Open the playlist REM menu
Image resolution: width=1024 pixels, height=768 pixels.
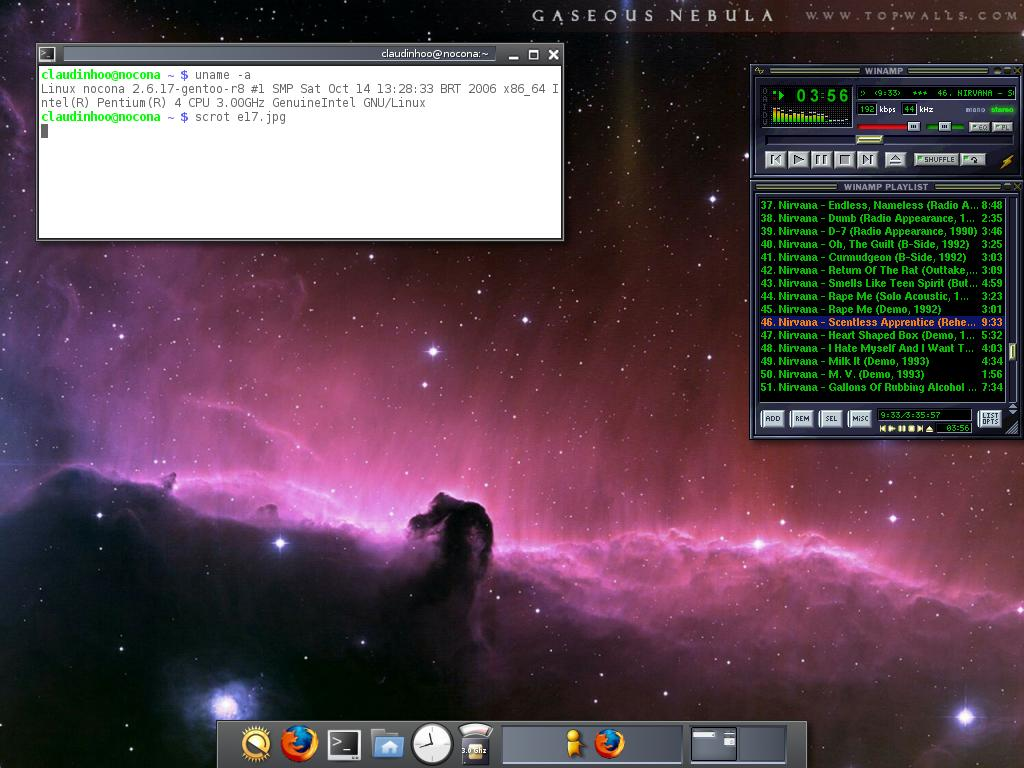tap(802, 419)
